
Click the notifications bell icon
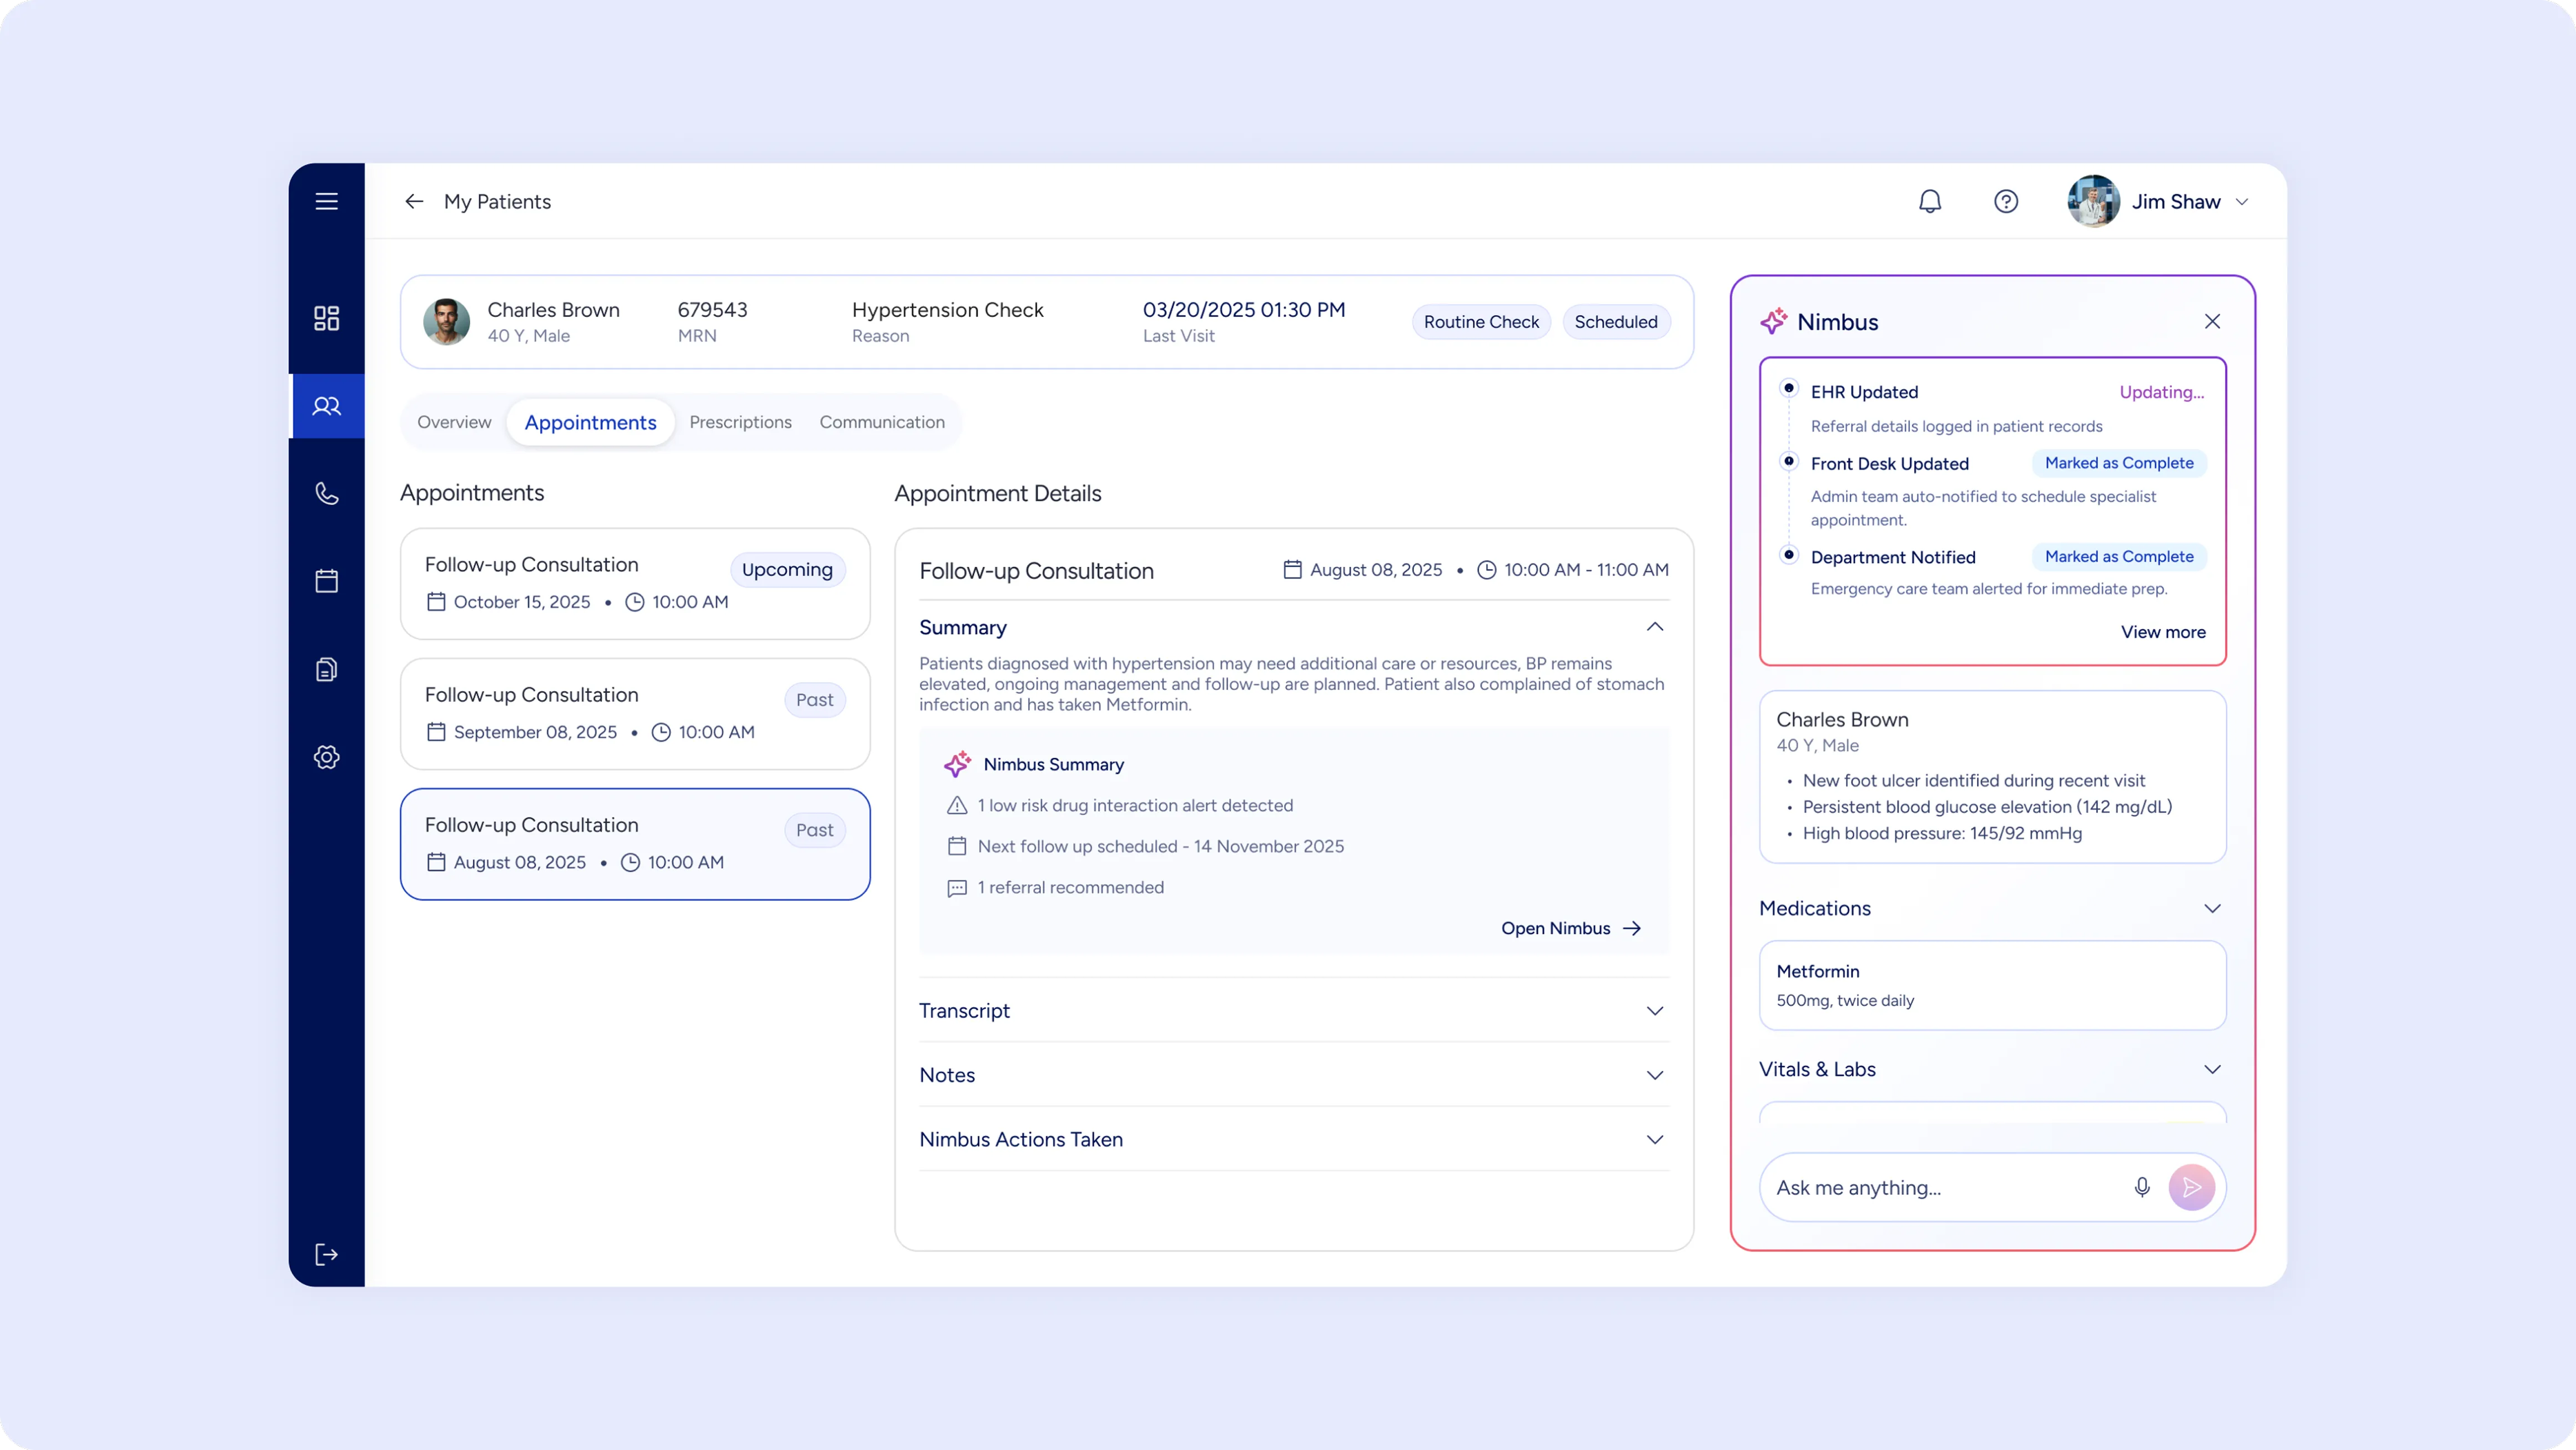[x=1929, y=201]
